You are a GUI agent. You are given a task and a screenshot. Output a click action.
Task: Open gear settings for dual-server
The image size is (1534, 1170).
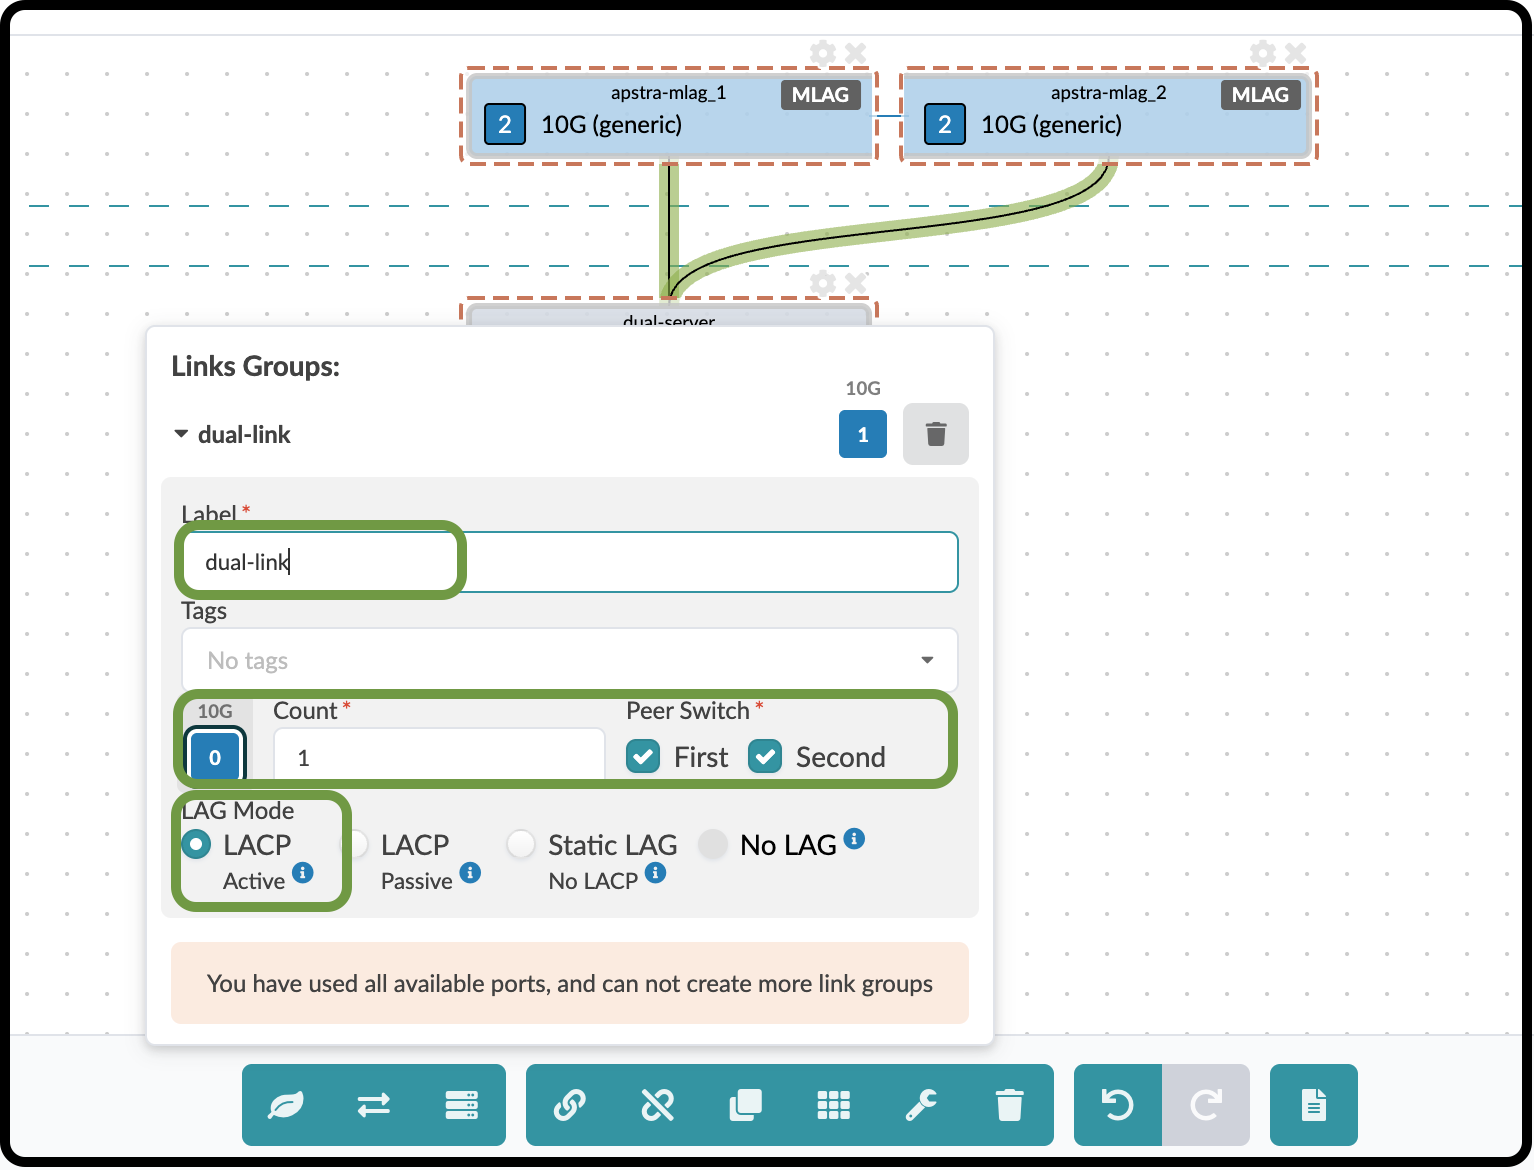[x=823, y=283]
